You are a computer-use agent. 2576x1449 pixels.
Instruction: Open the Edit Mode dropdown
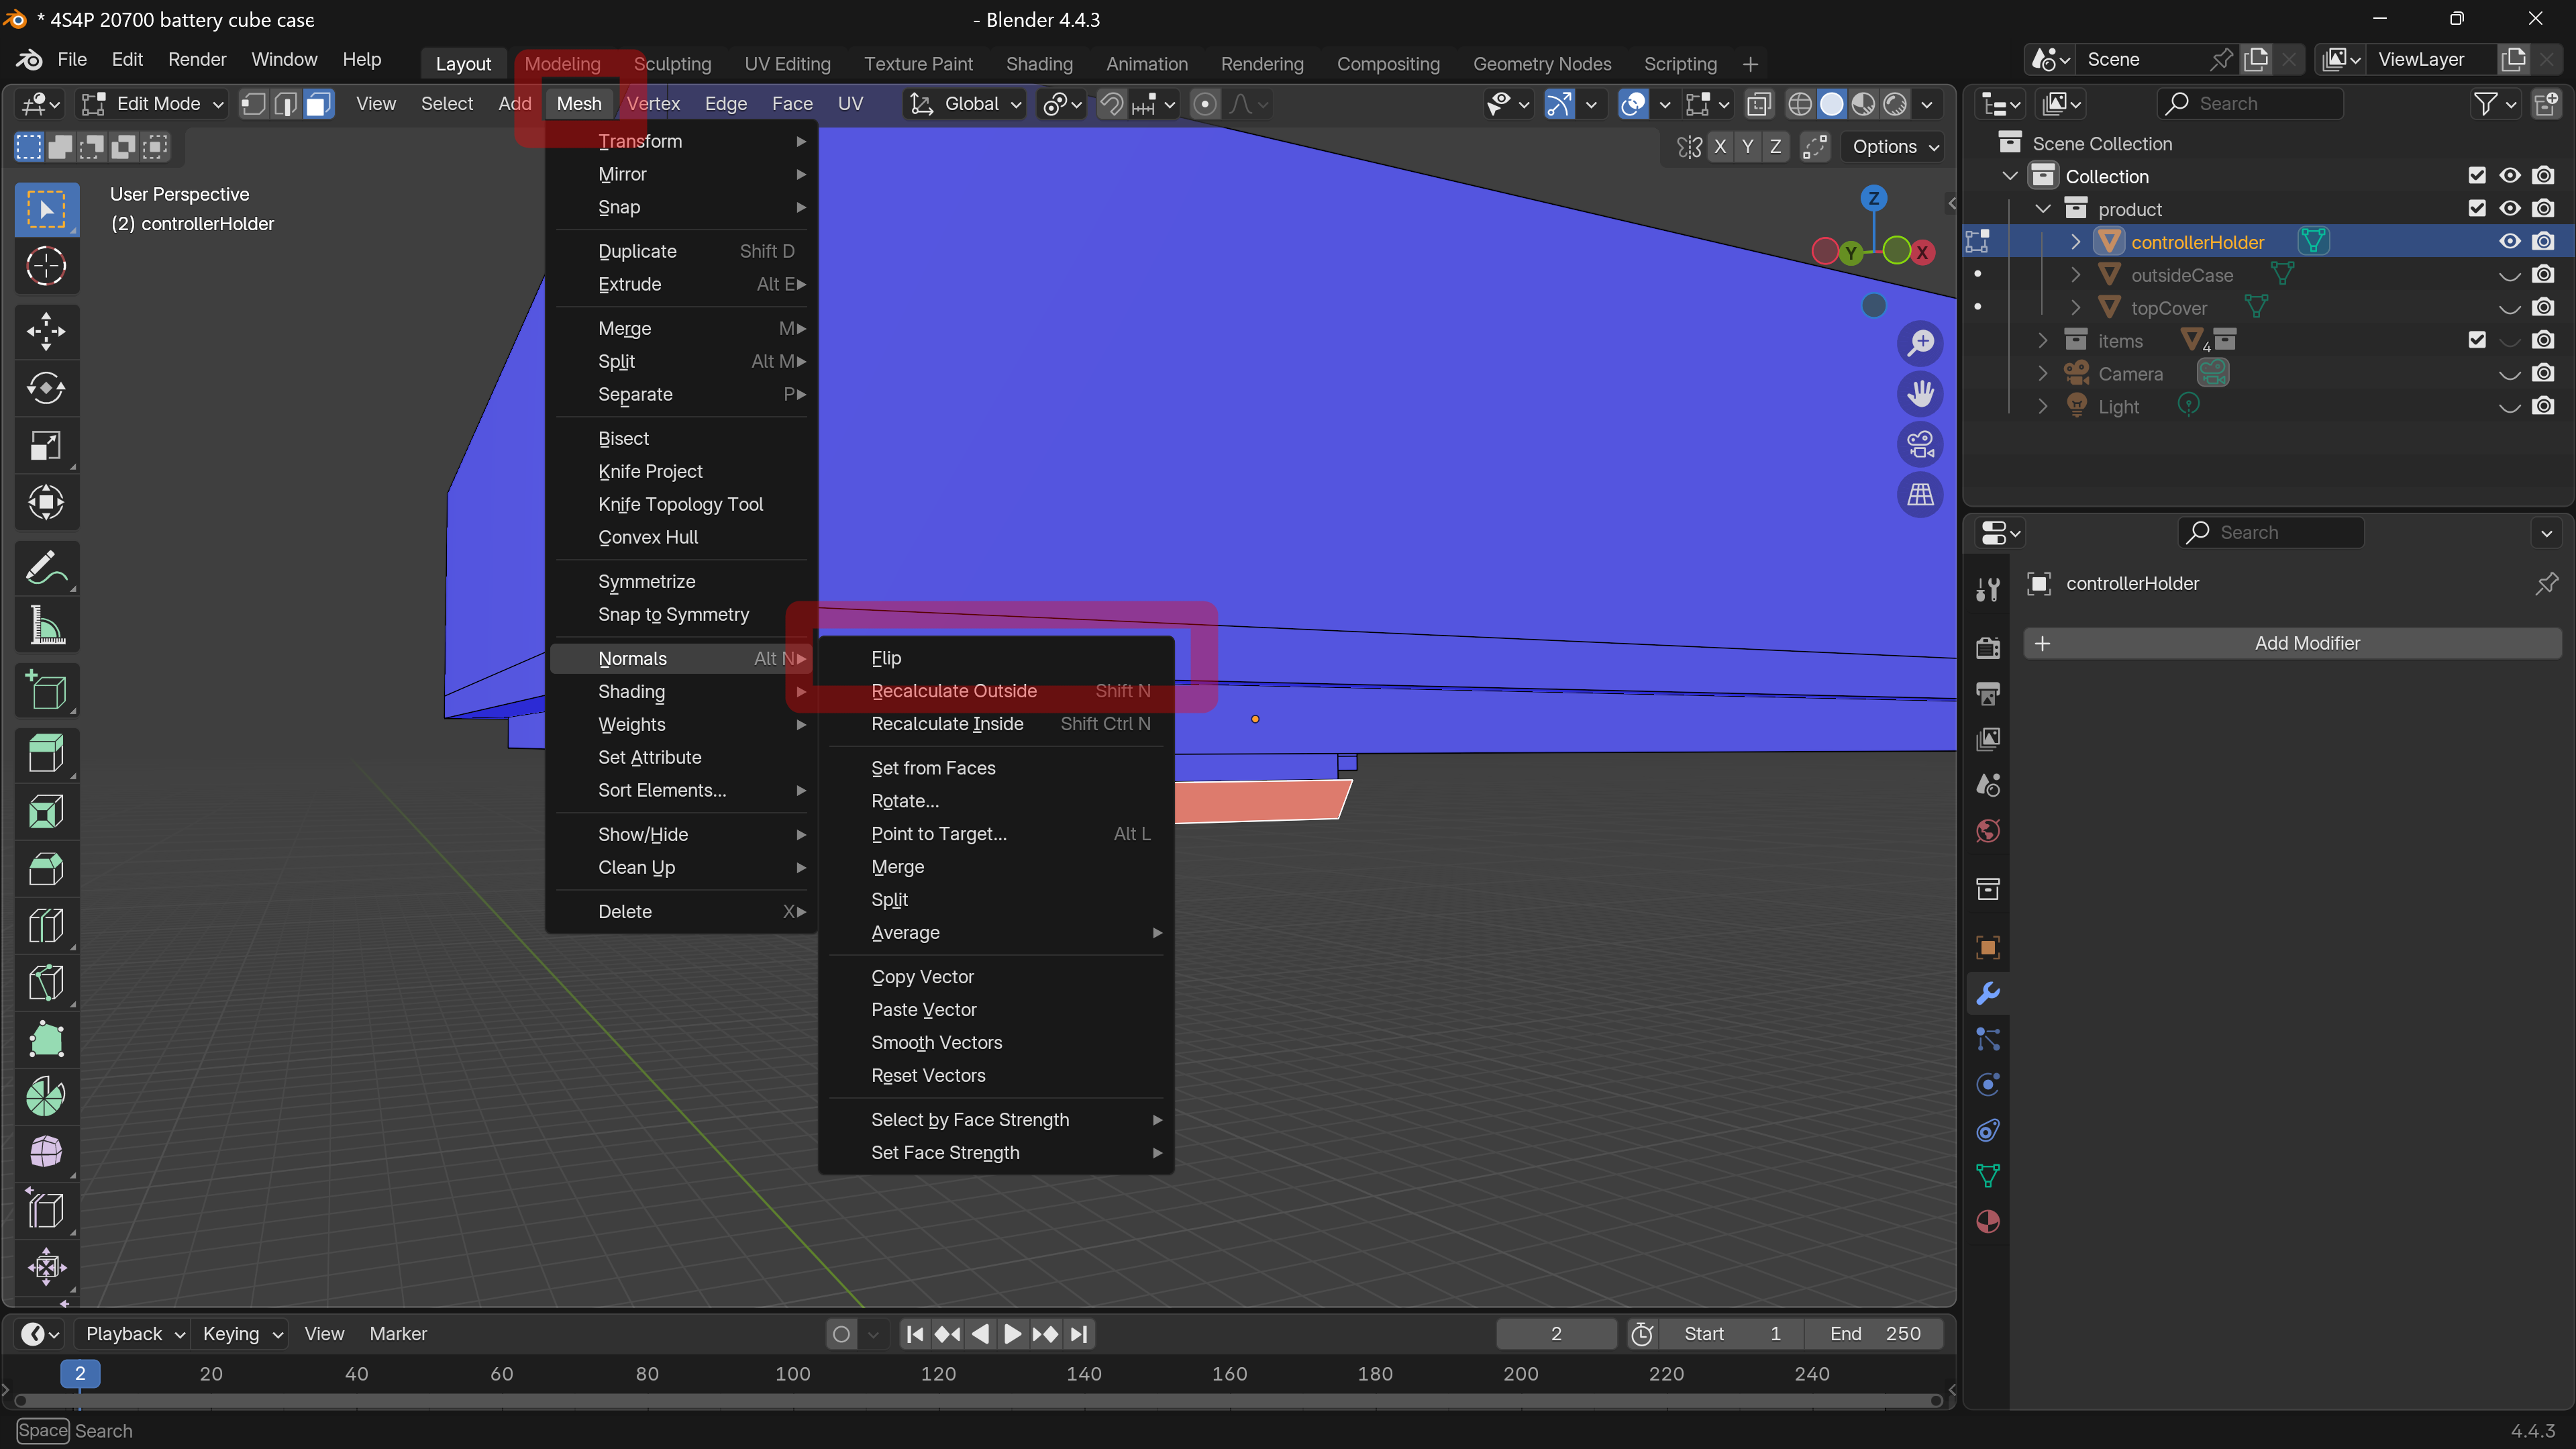click(155, 104)
